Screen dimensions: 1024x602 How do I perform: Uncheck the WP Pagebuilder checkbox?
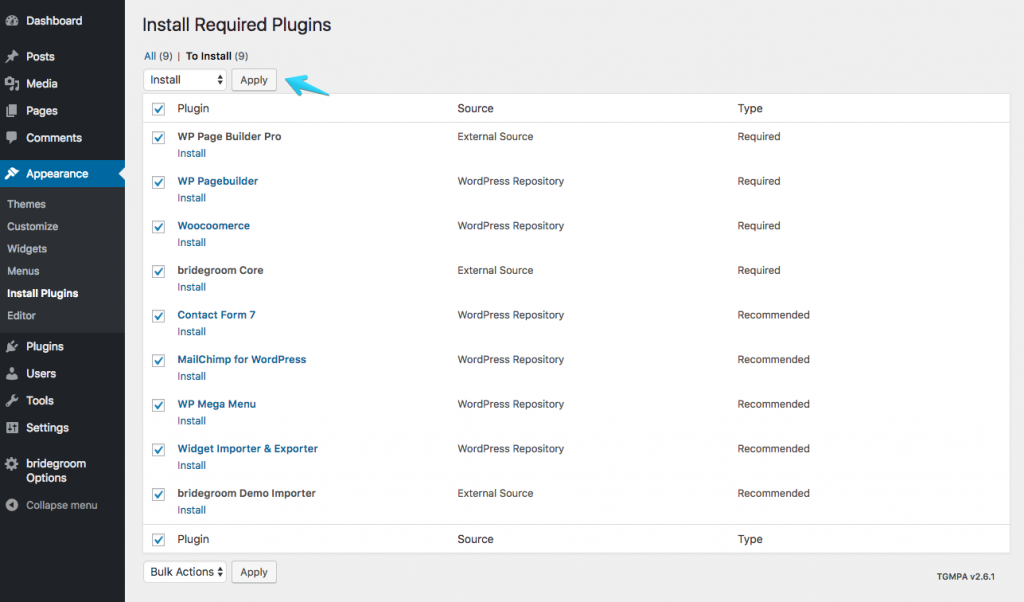(x=159, y=182)
